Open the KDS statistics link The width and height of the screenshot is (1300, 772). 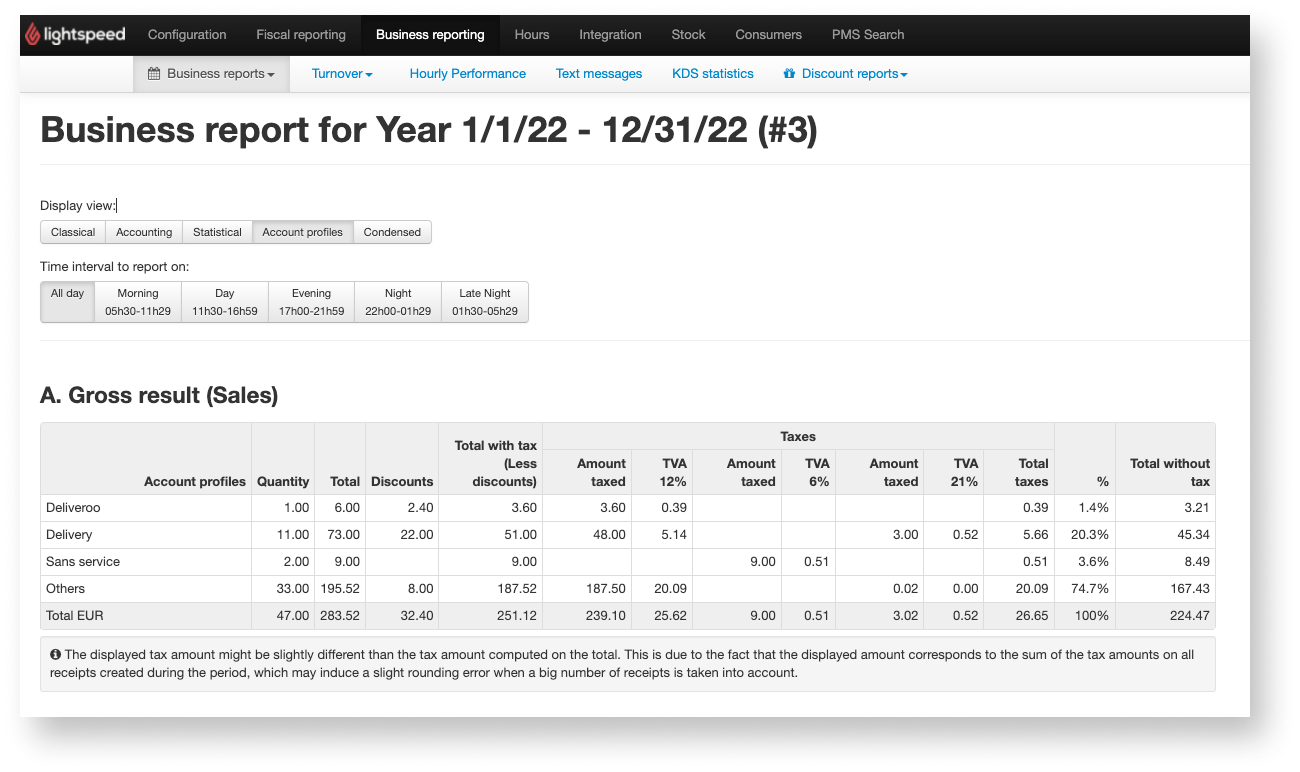[713, 74]
